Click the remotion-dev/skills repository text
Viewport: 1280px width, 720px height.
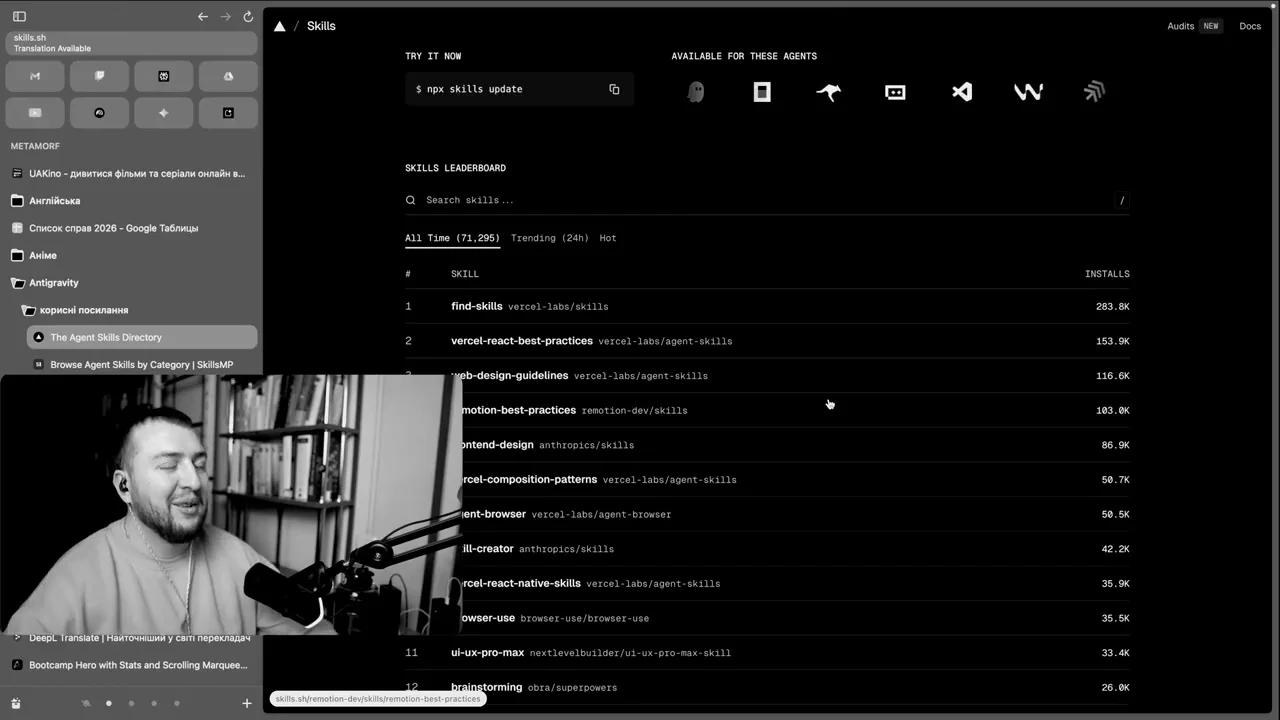(x=635, y=411)
